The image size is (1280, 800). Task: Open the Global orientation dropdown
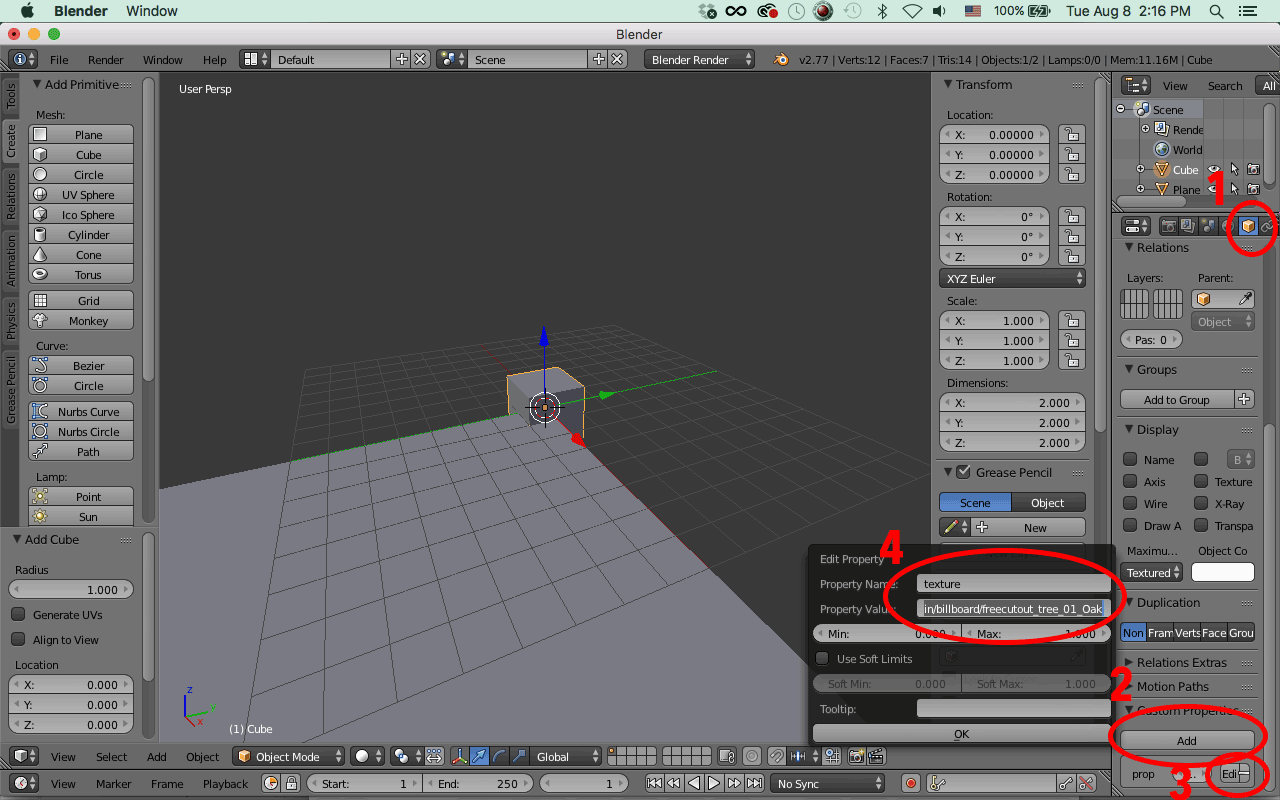[x=565, y=756]
